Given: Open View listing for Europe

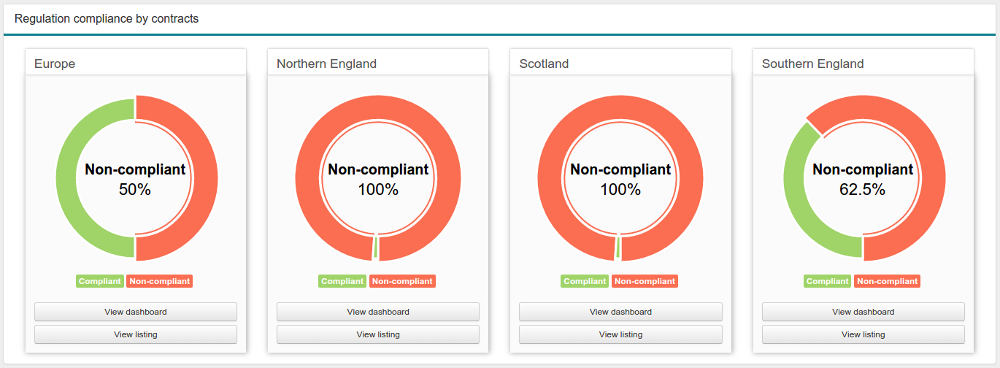Looking at the screenshot, I should tap(135, 334).
